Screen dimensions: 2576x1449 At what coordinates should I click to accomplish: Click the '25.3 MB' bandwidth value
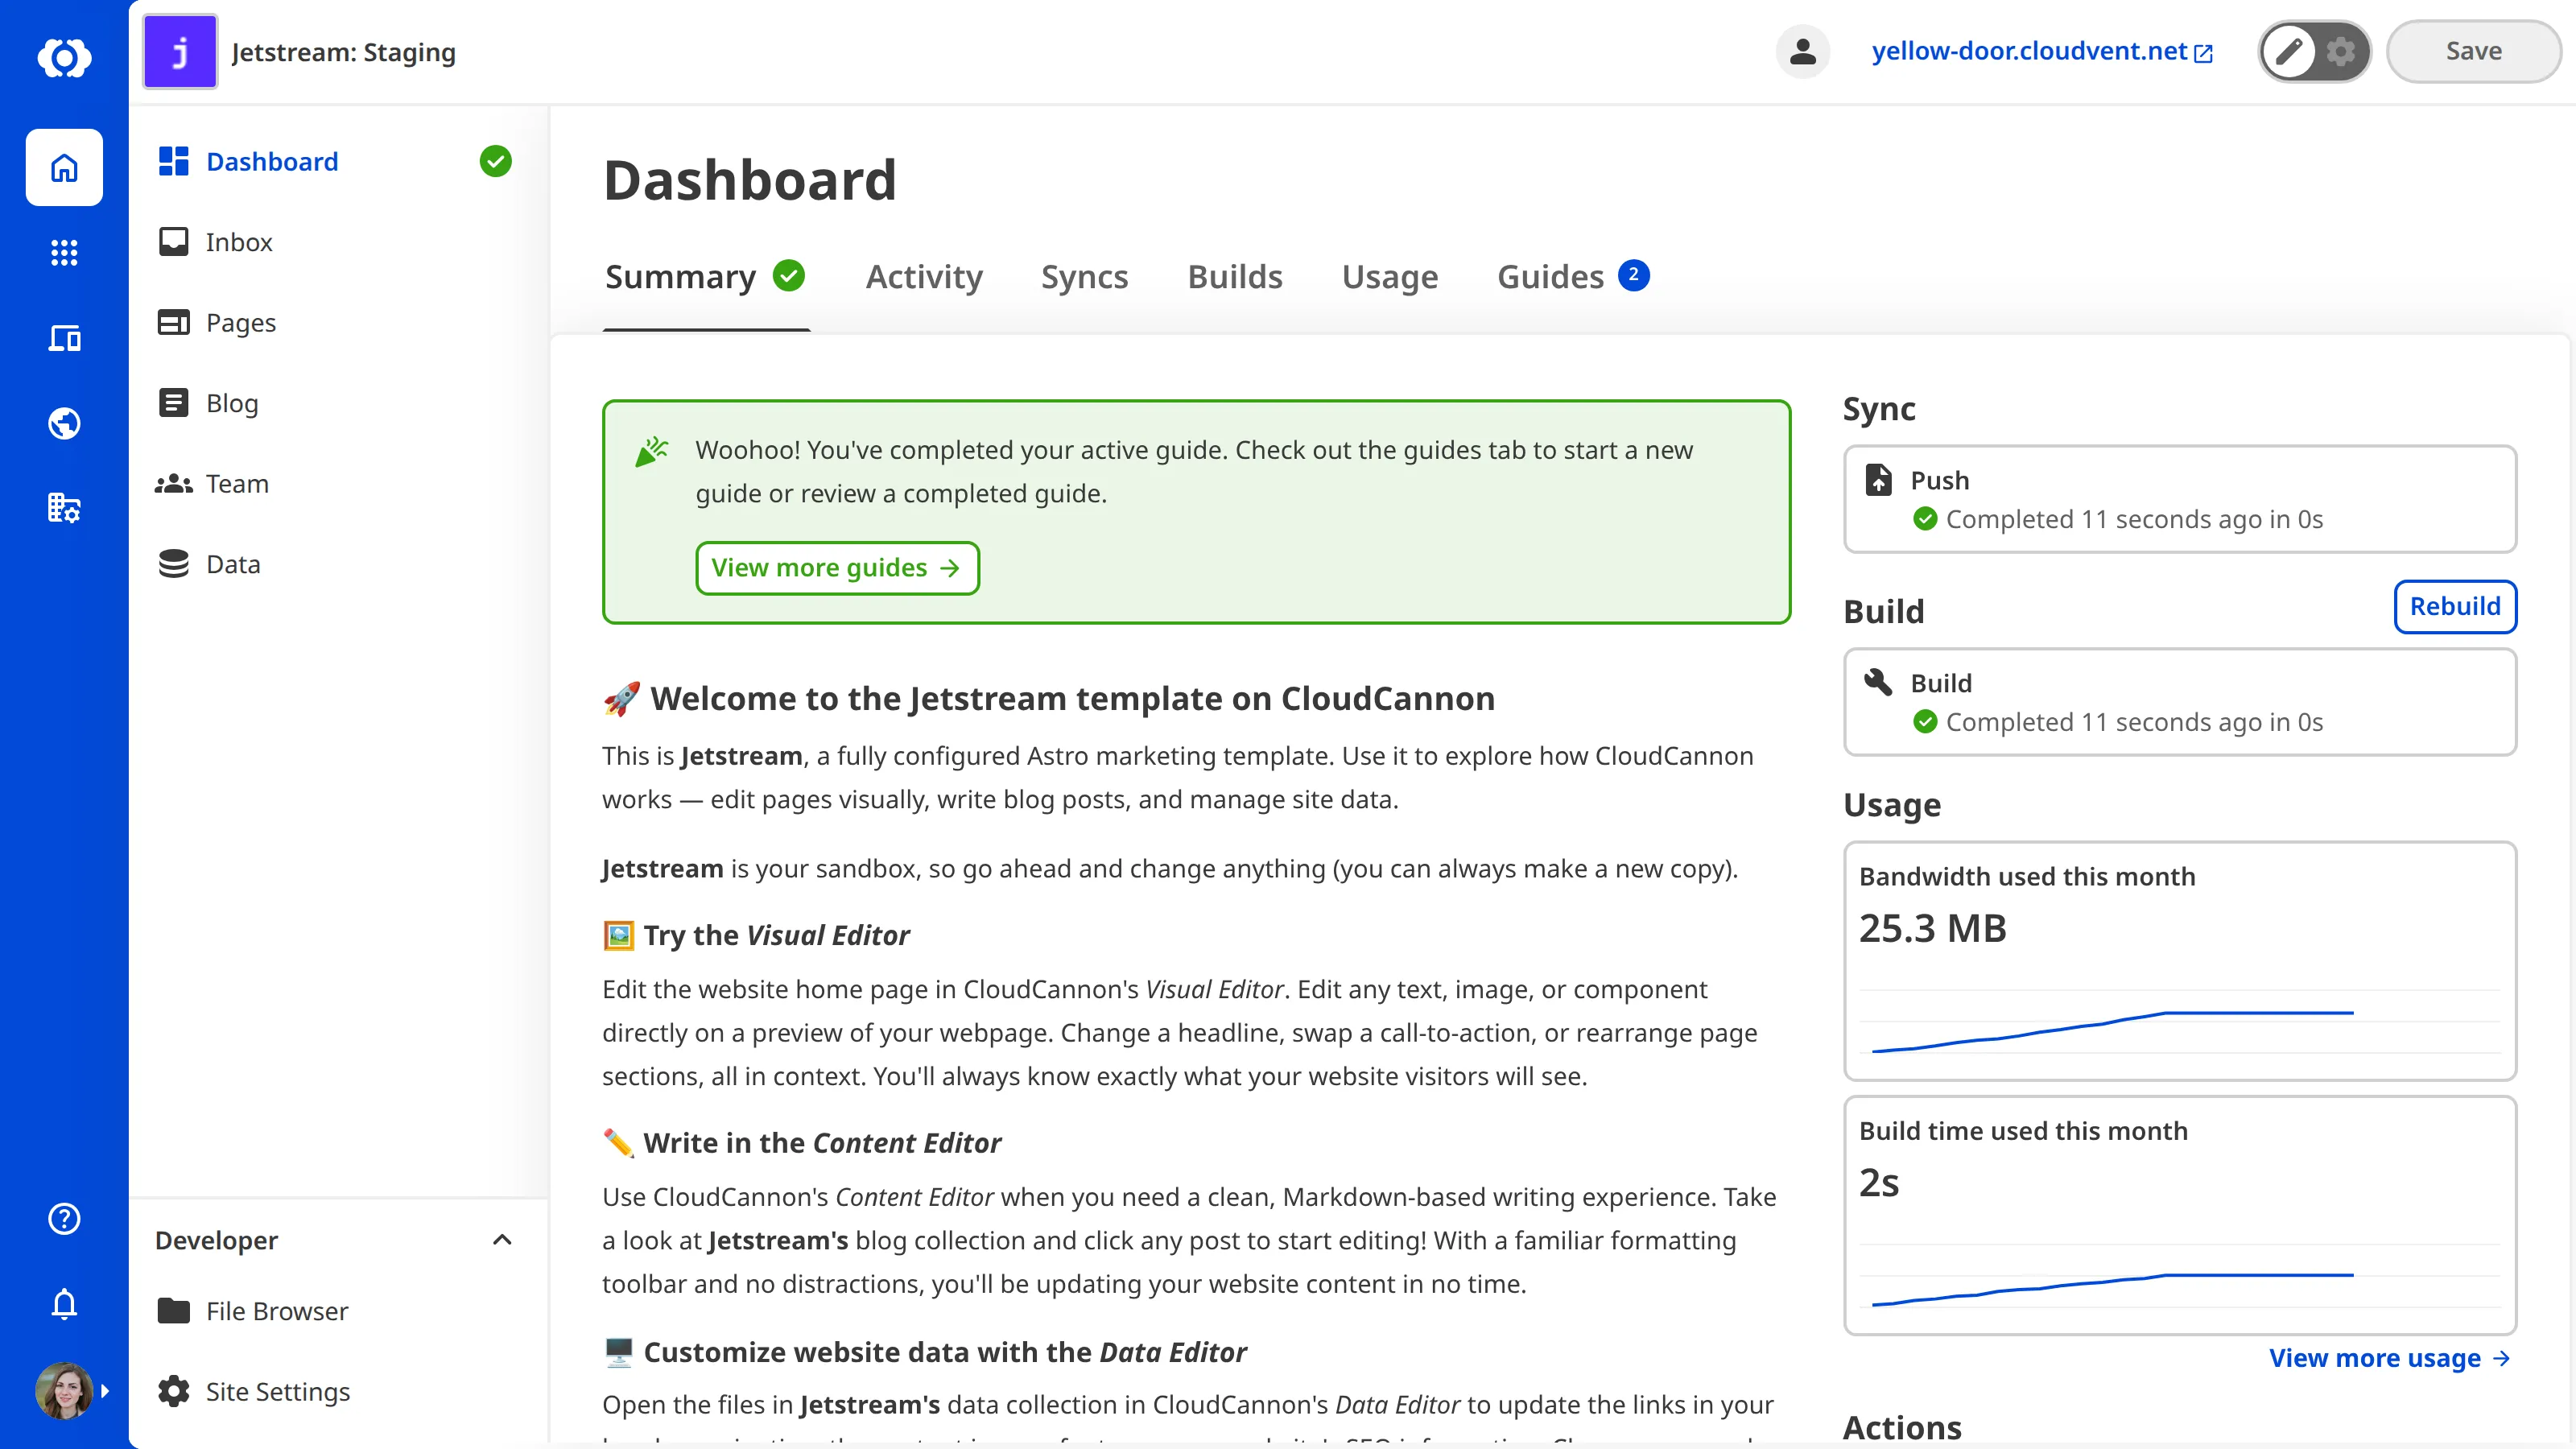pyautogui.click(x=1932, y=928)
